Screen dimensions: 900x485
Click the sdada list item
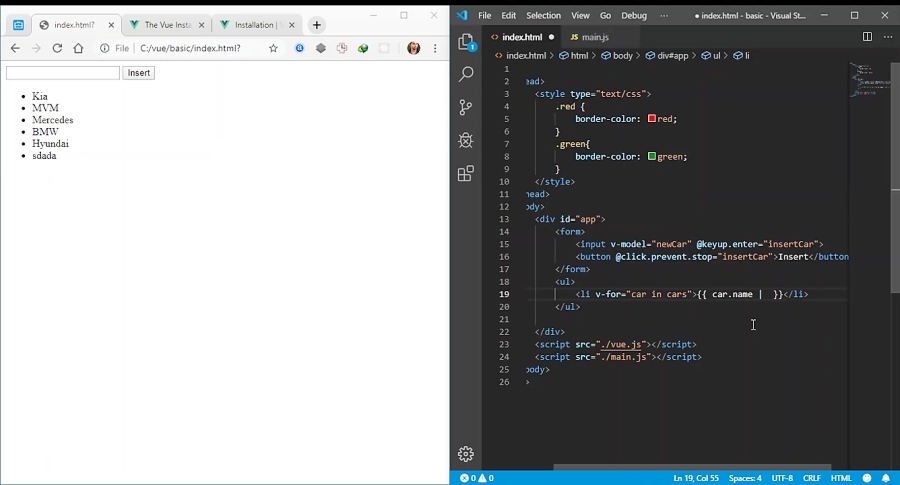[44, 156]
